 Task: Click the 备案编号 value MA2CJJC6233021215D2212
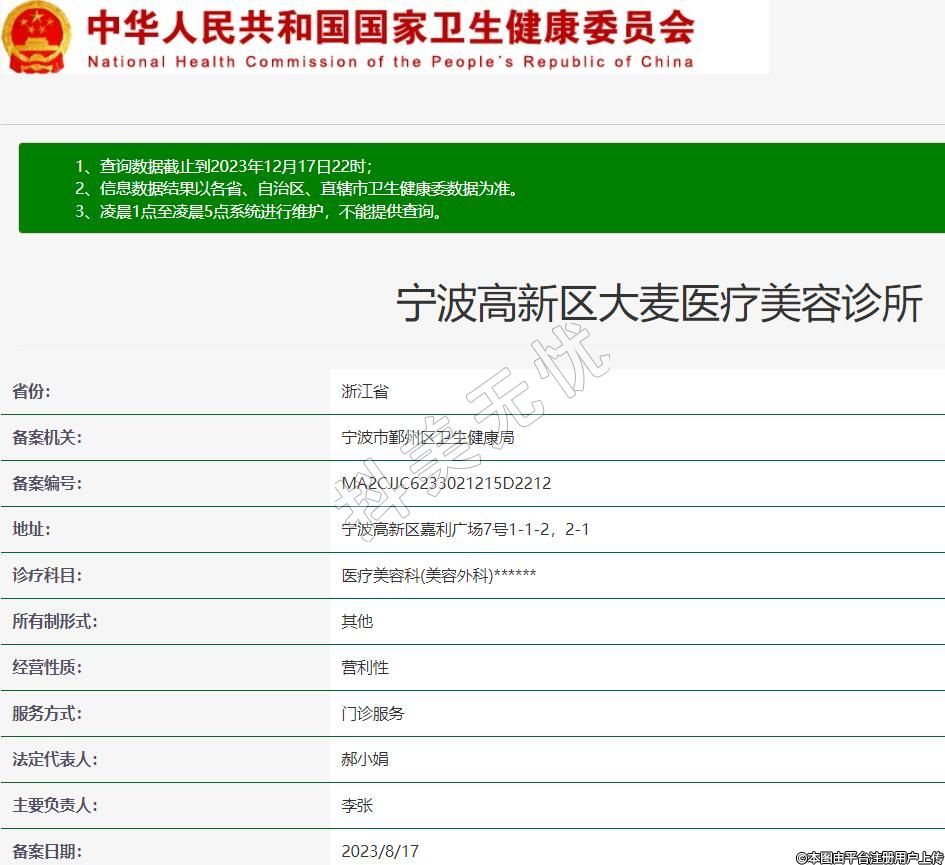point(446,483)
